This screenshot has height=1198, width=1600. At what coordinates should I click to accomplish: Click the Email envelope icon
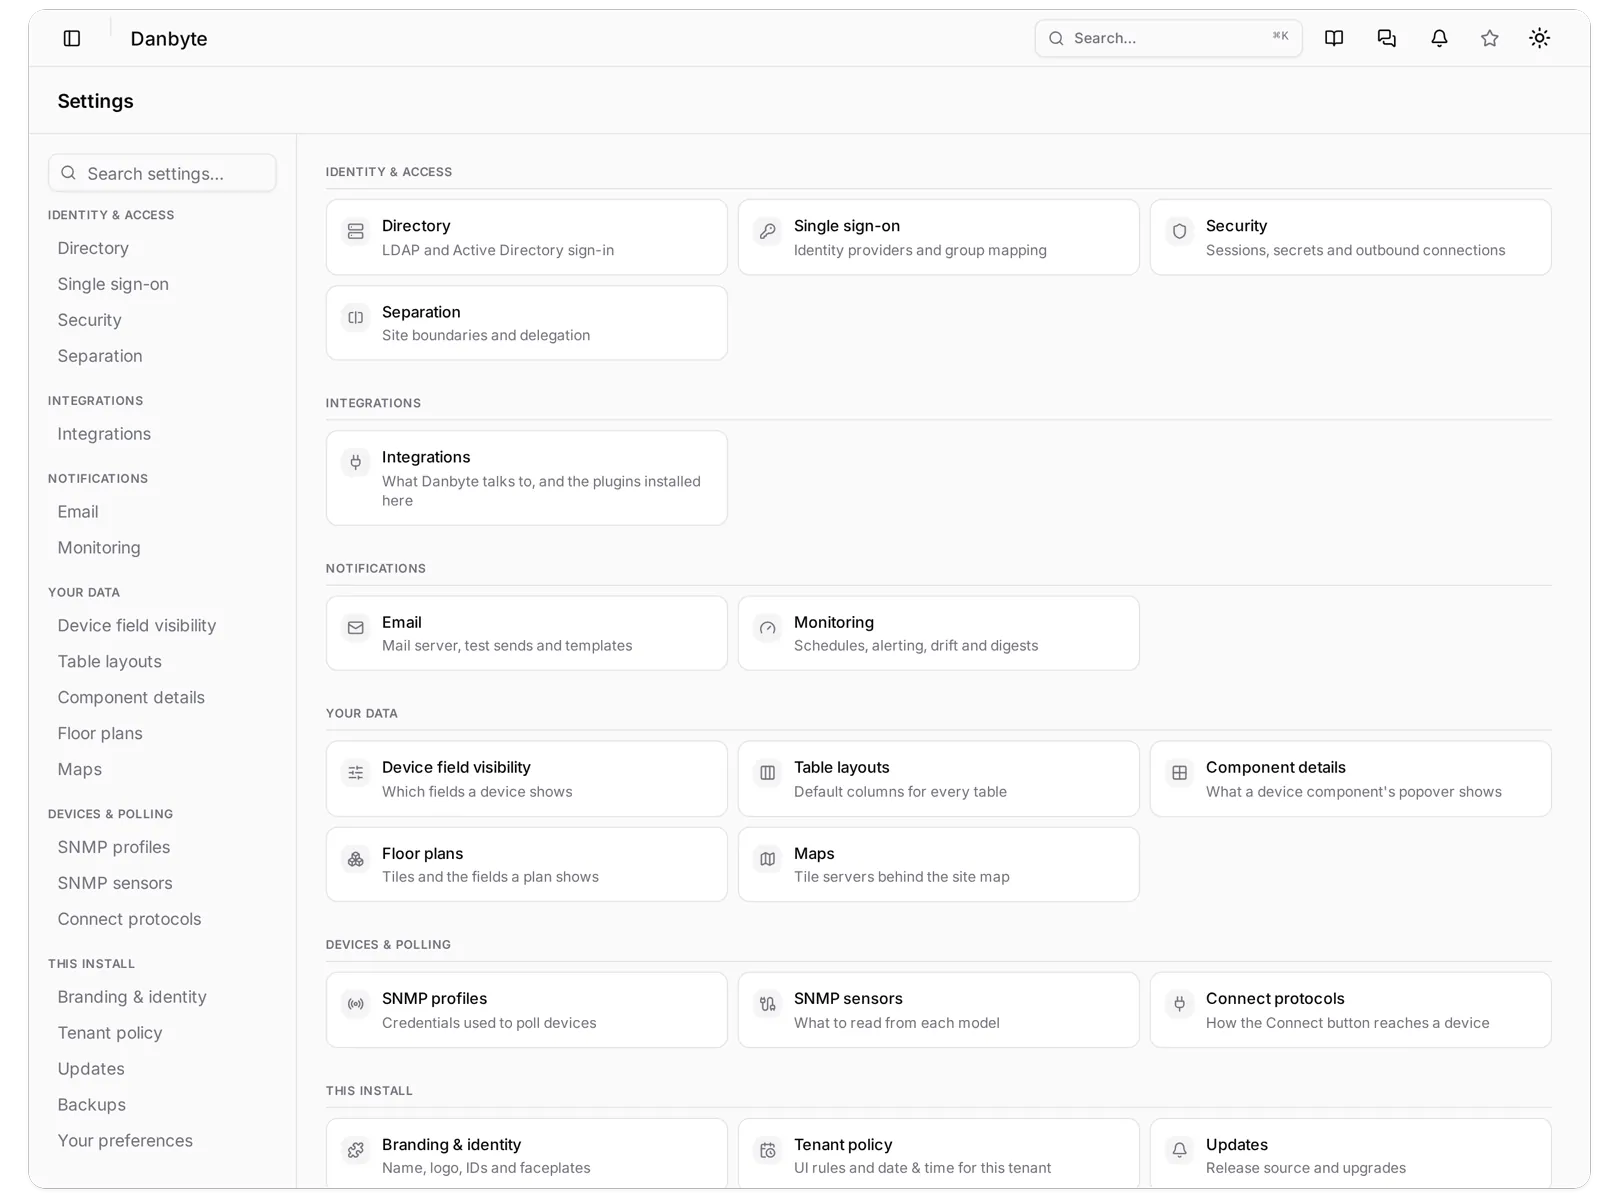point(356,628)
